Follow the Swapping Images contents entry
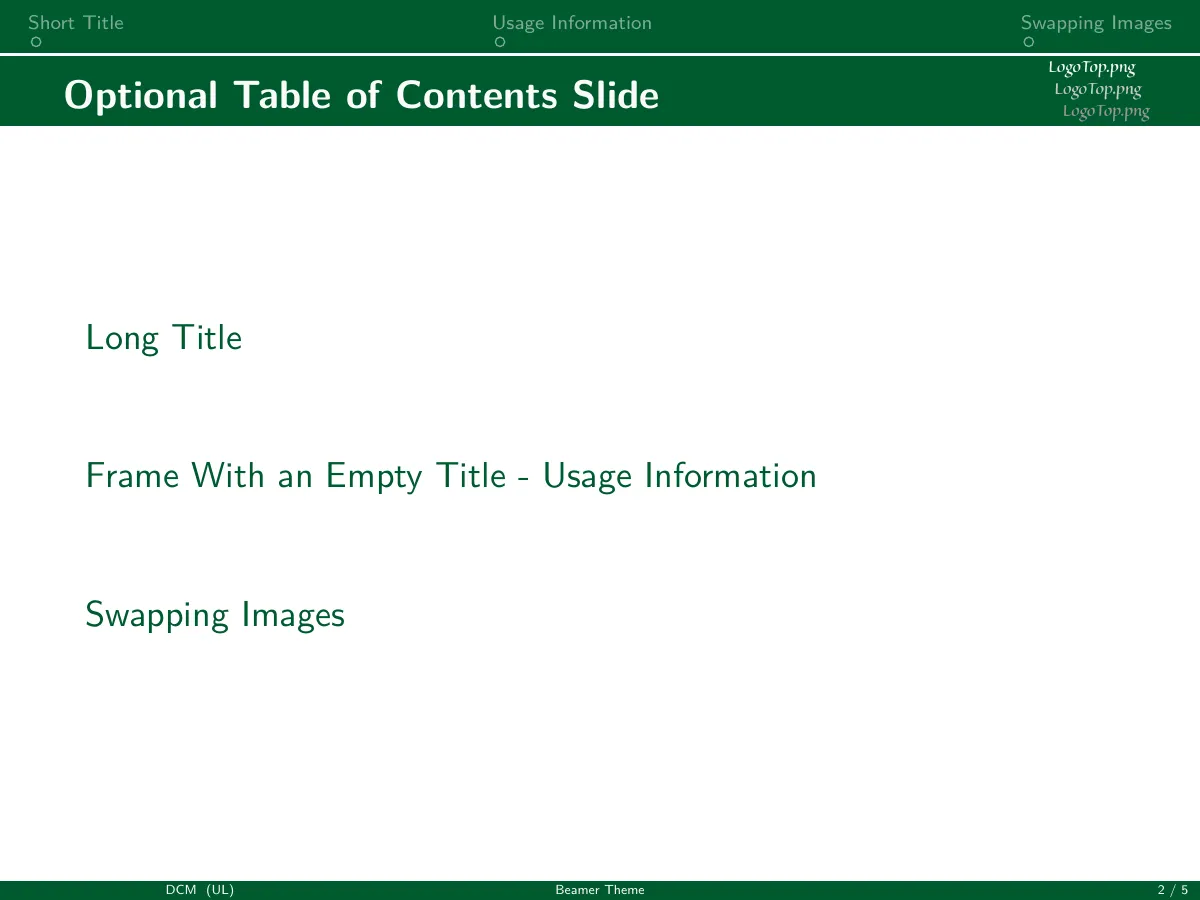 [215, 614]
